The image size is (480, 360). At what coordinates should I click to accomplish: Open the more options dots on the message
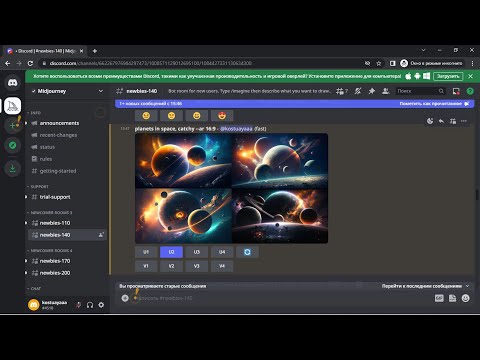coord(464,121)
